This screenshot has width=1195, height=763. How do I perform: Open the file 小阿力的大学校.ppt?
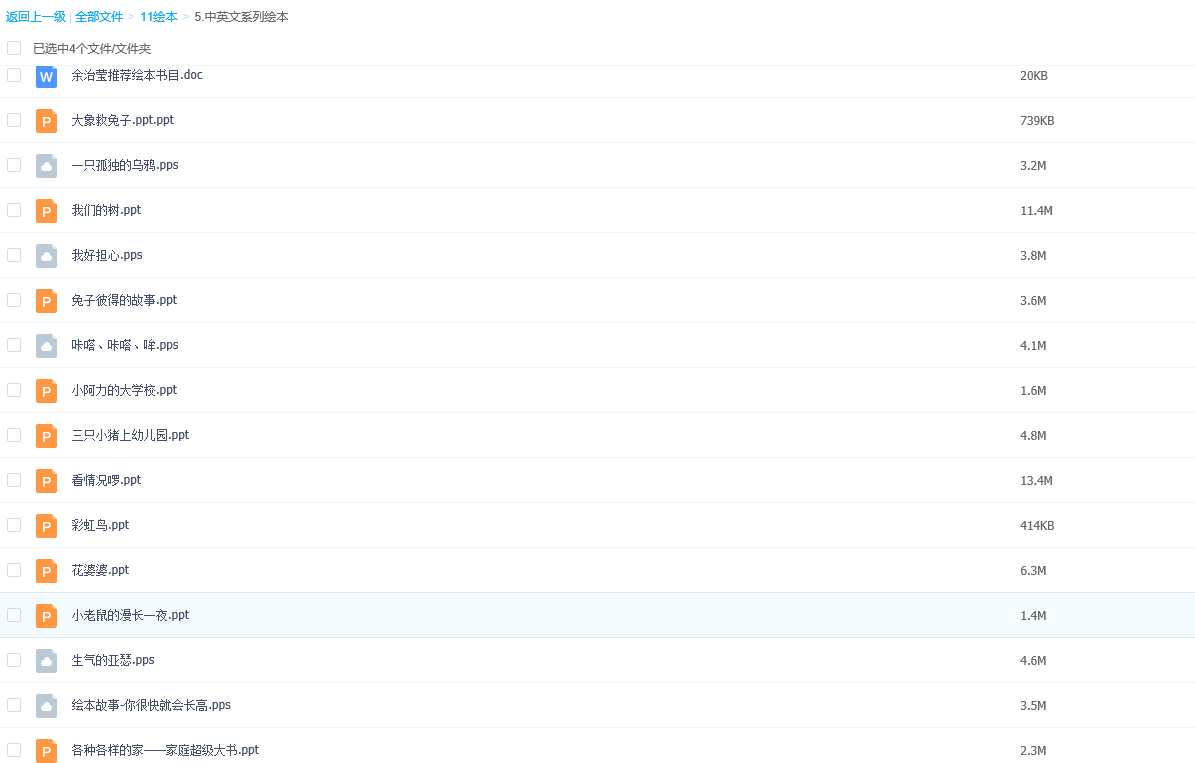tap(124, 390)
